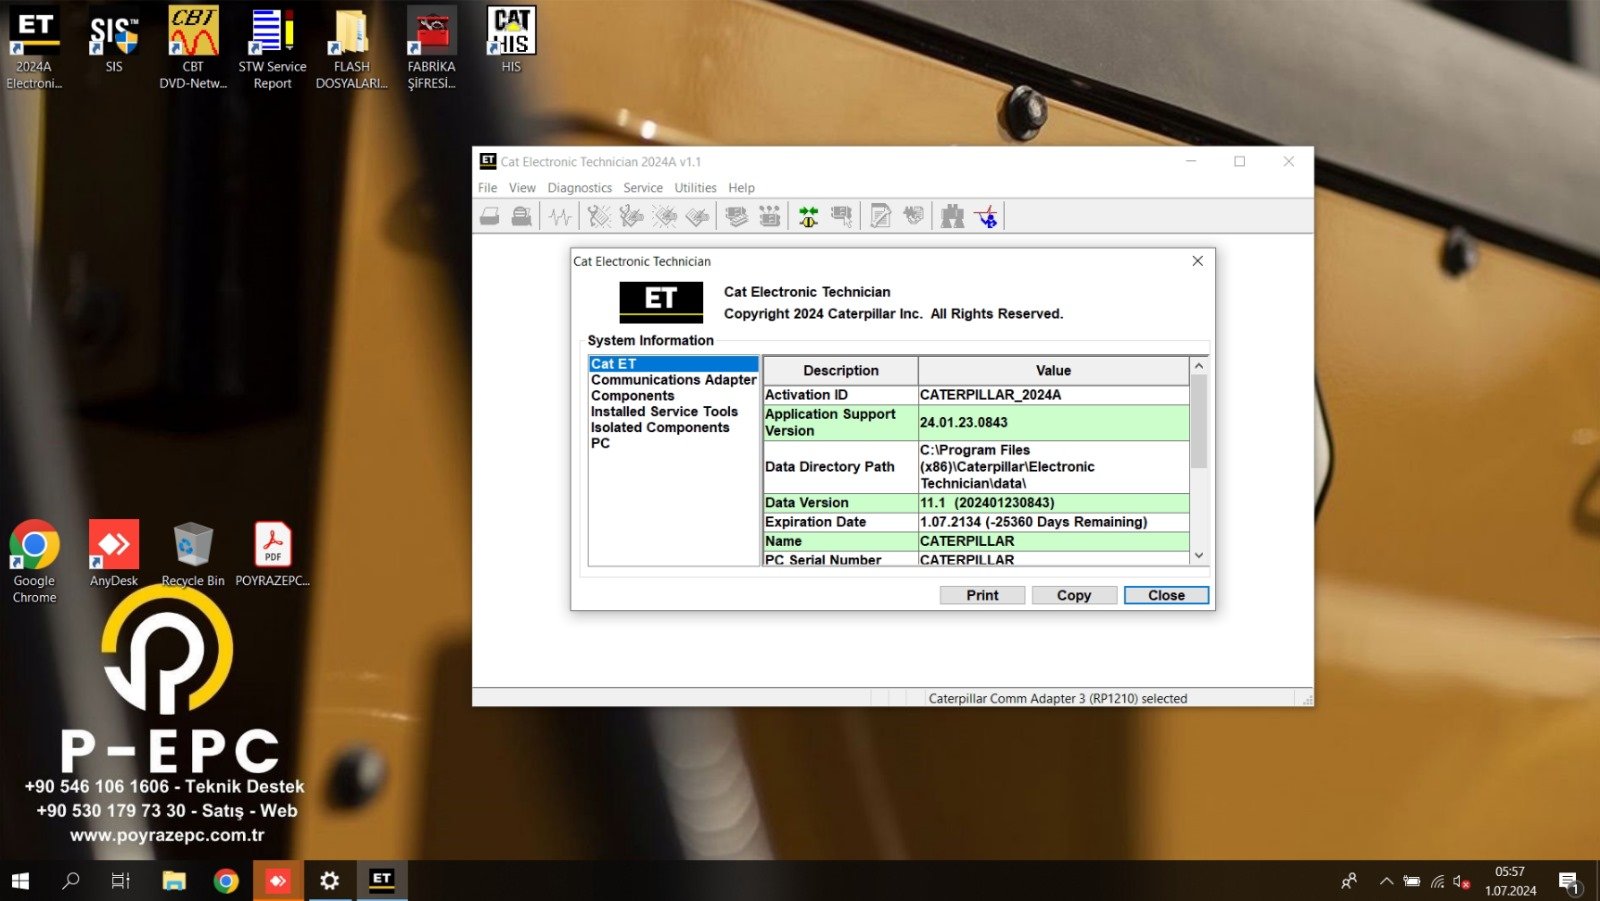Click the Print button in dialog

[x=982, y=595]
